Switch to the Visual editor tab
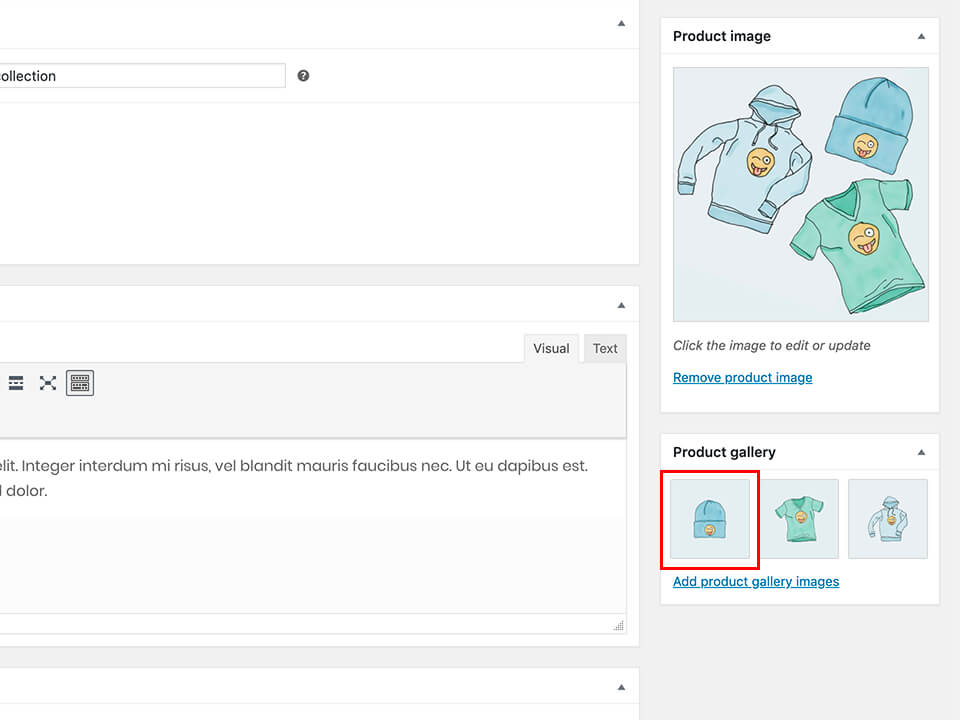 pos(551,348)
